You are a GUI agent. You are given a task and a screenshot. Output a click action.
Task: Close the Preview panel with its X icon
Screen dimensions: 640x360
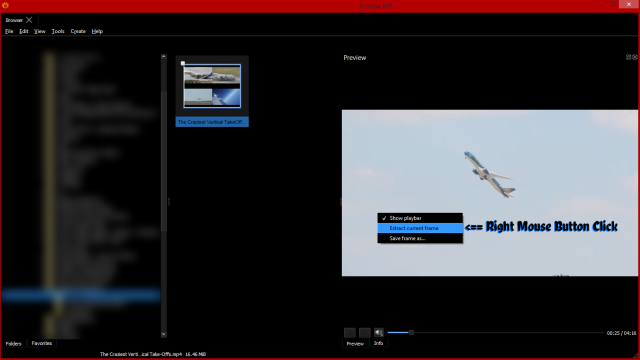coord(635,57)
